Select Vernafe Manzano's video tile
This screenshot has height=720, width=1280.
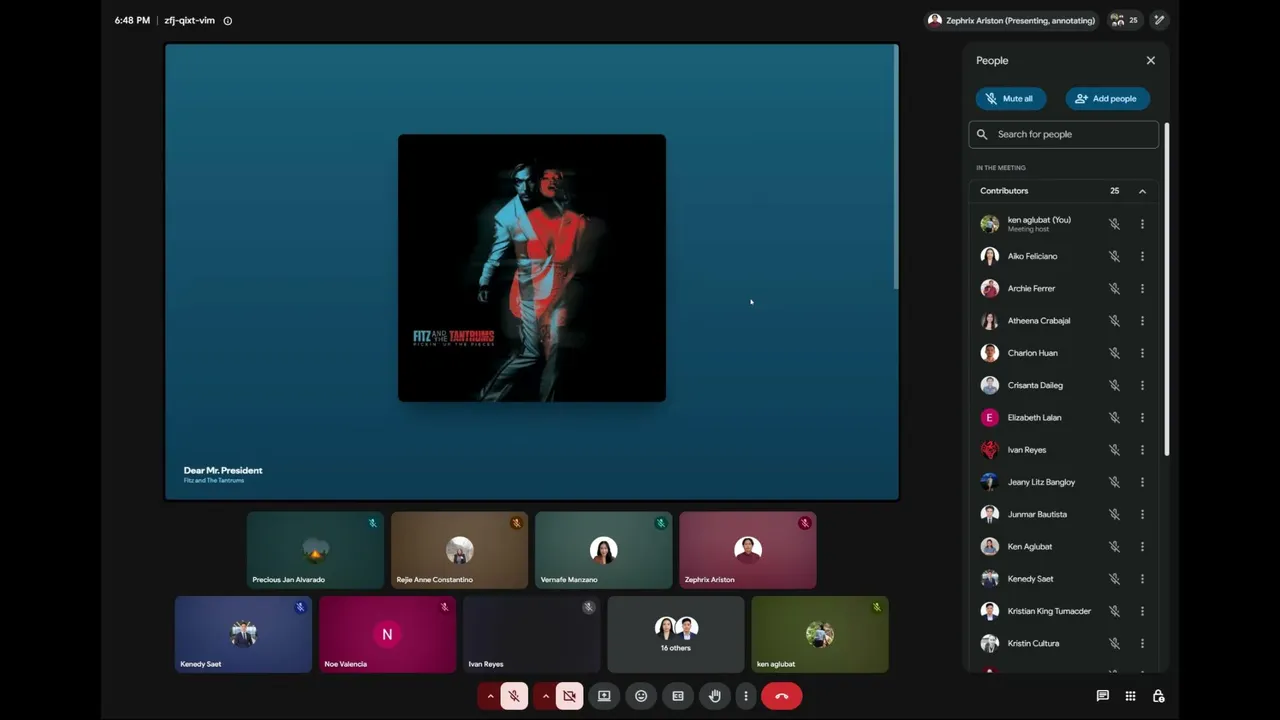pyautogui.click(x=603, y=550)
